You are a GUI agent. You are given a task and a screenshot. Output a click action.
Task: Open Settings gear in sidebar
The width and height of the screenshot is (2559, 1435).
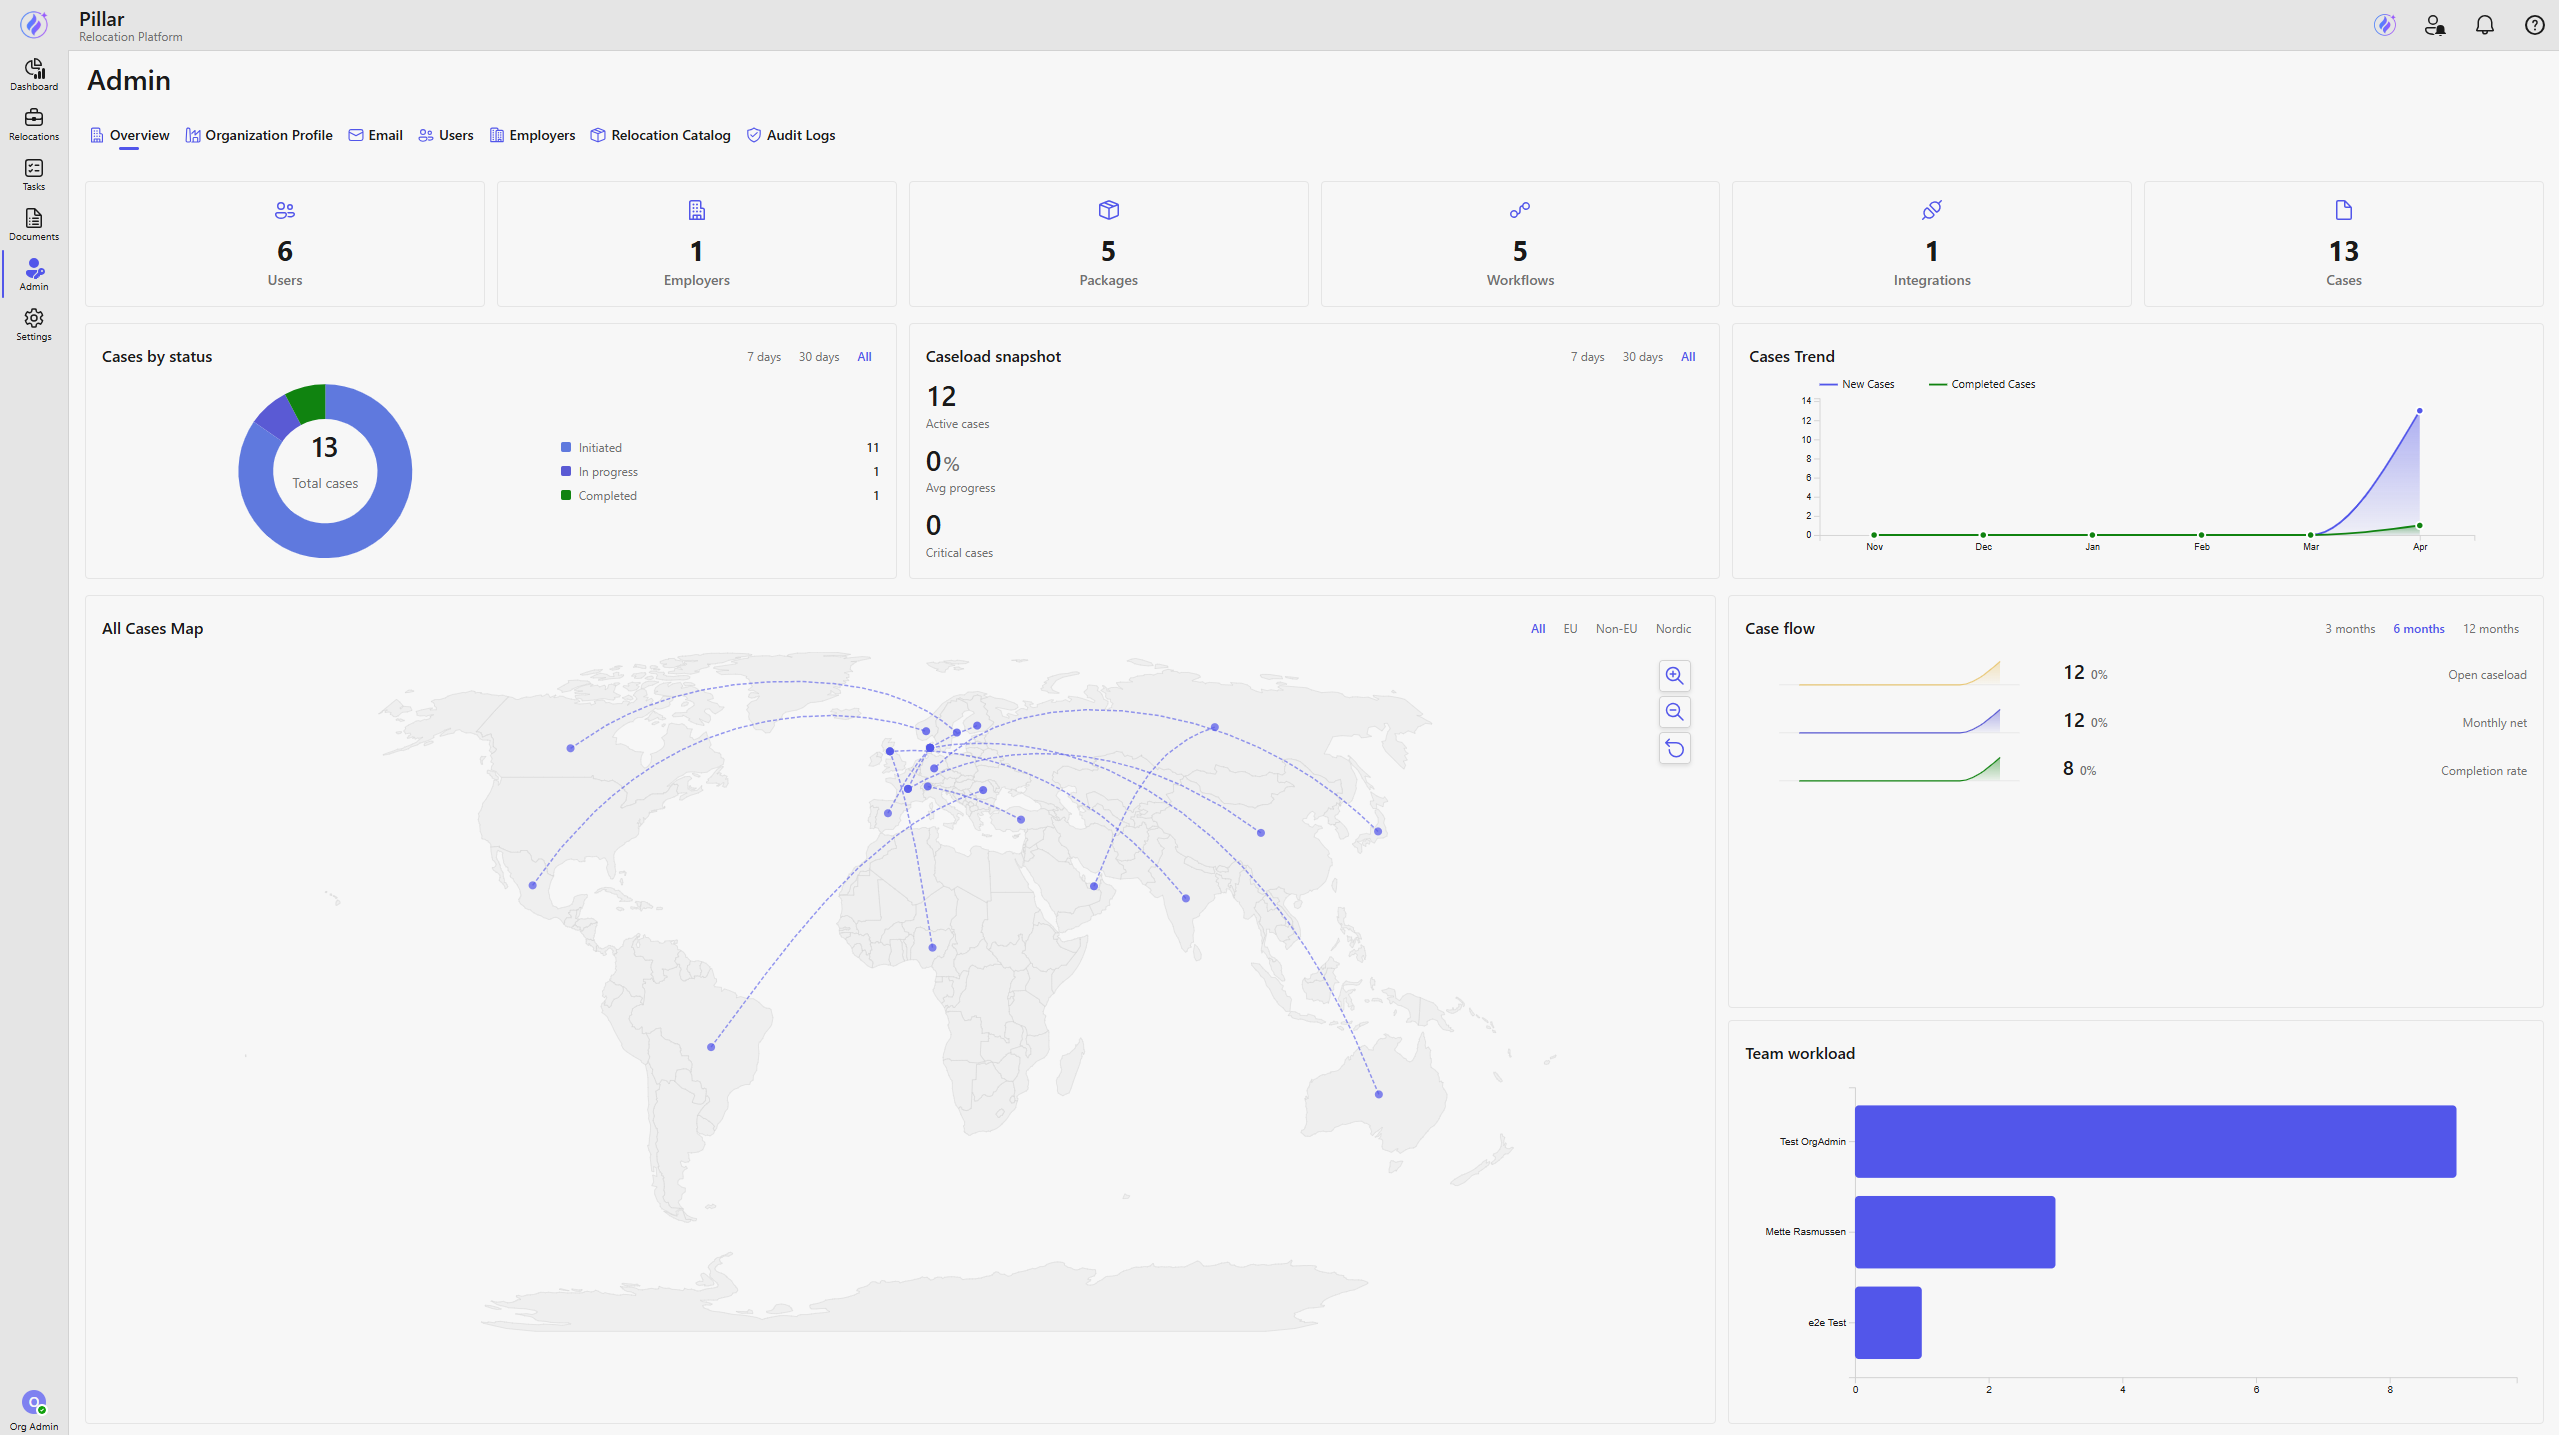click(34, 325)
